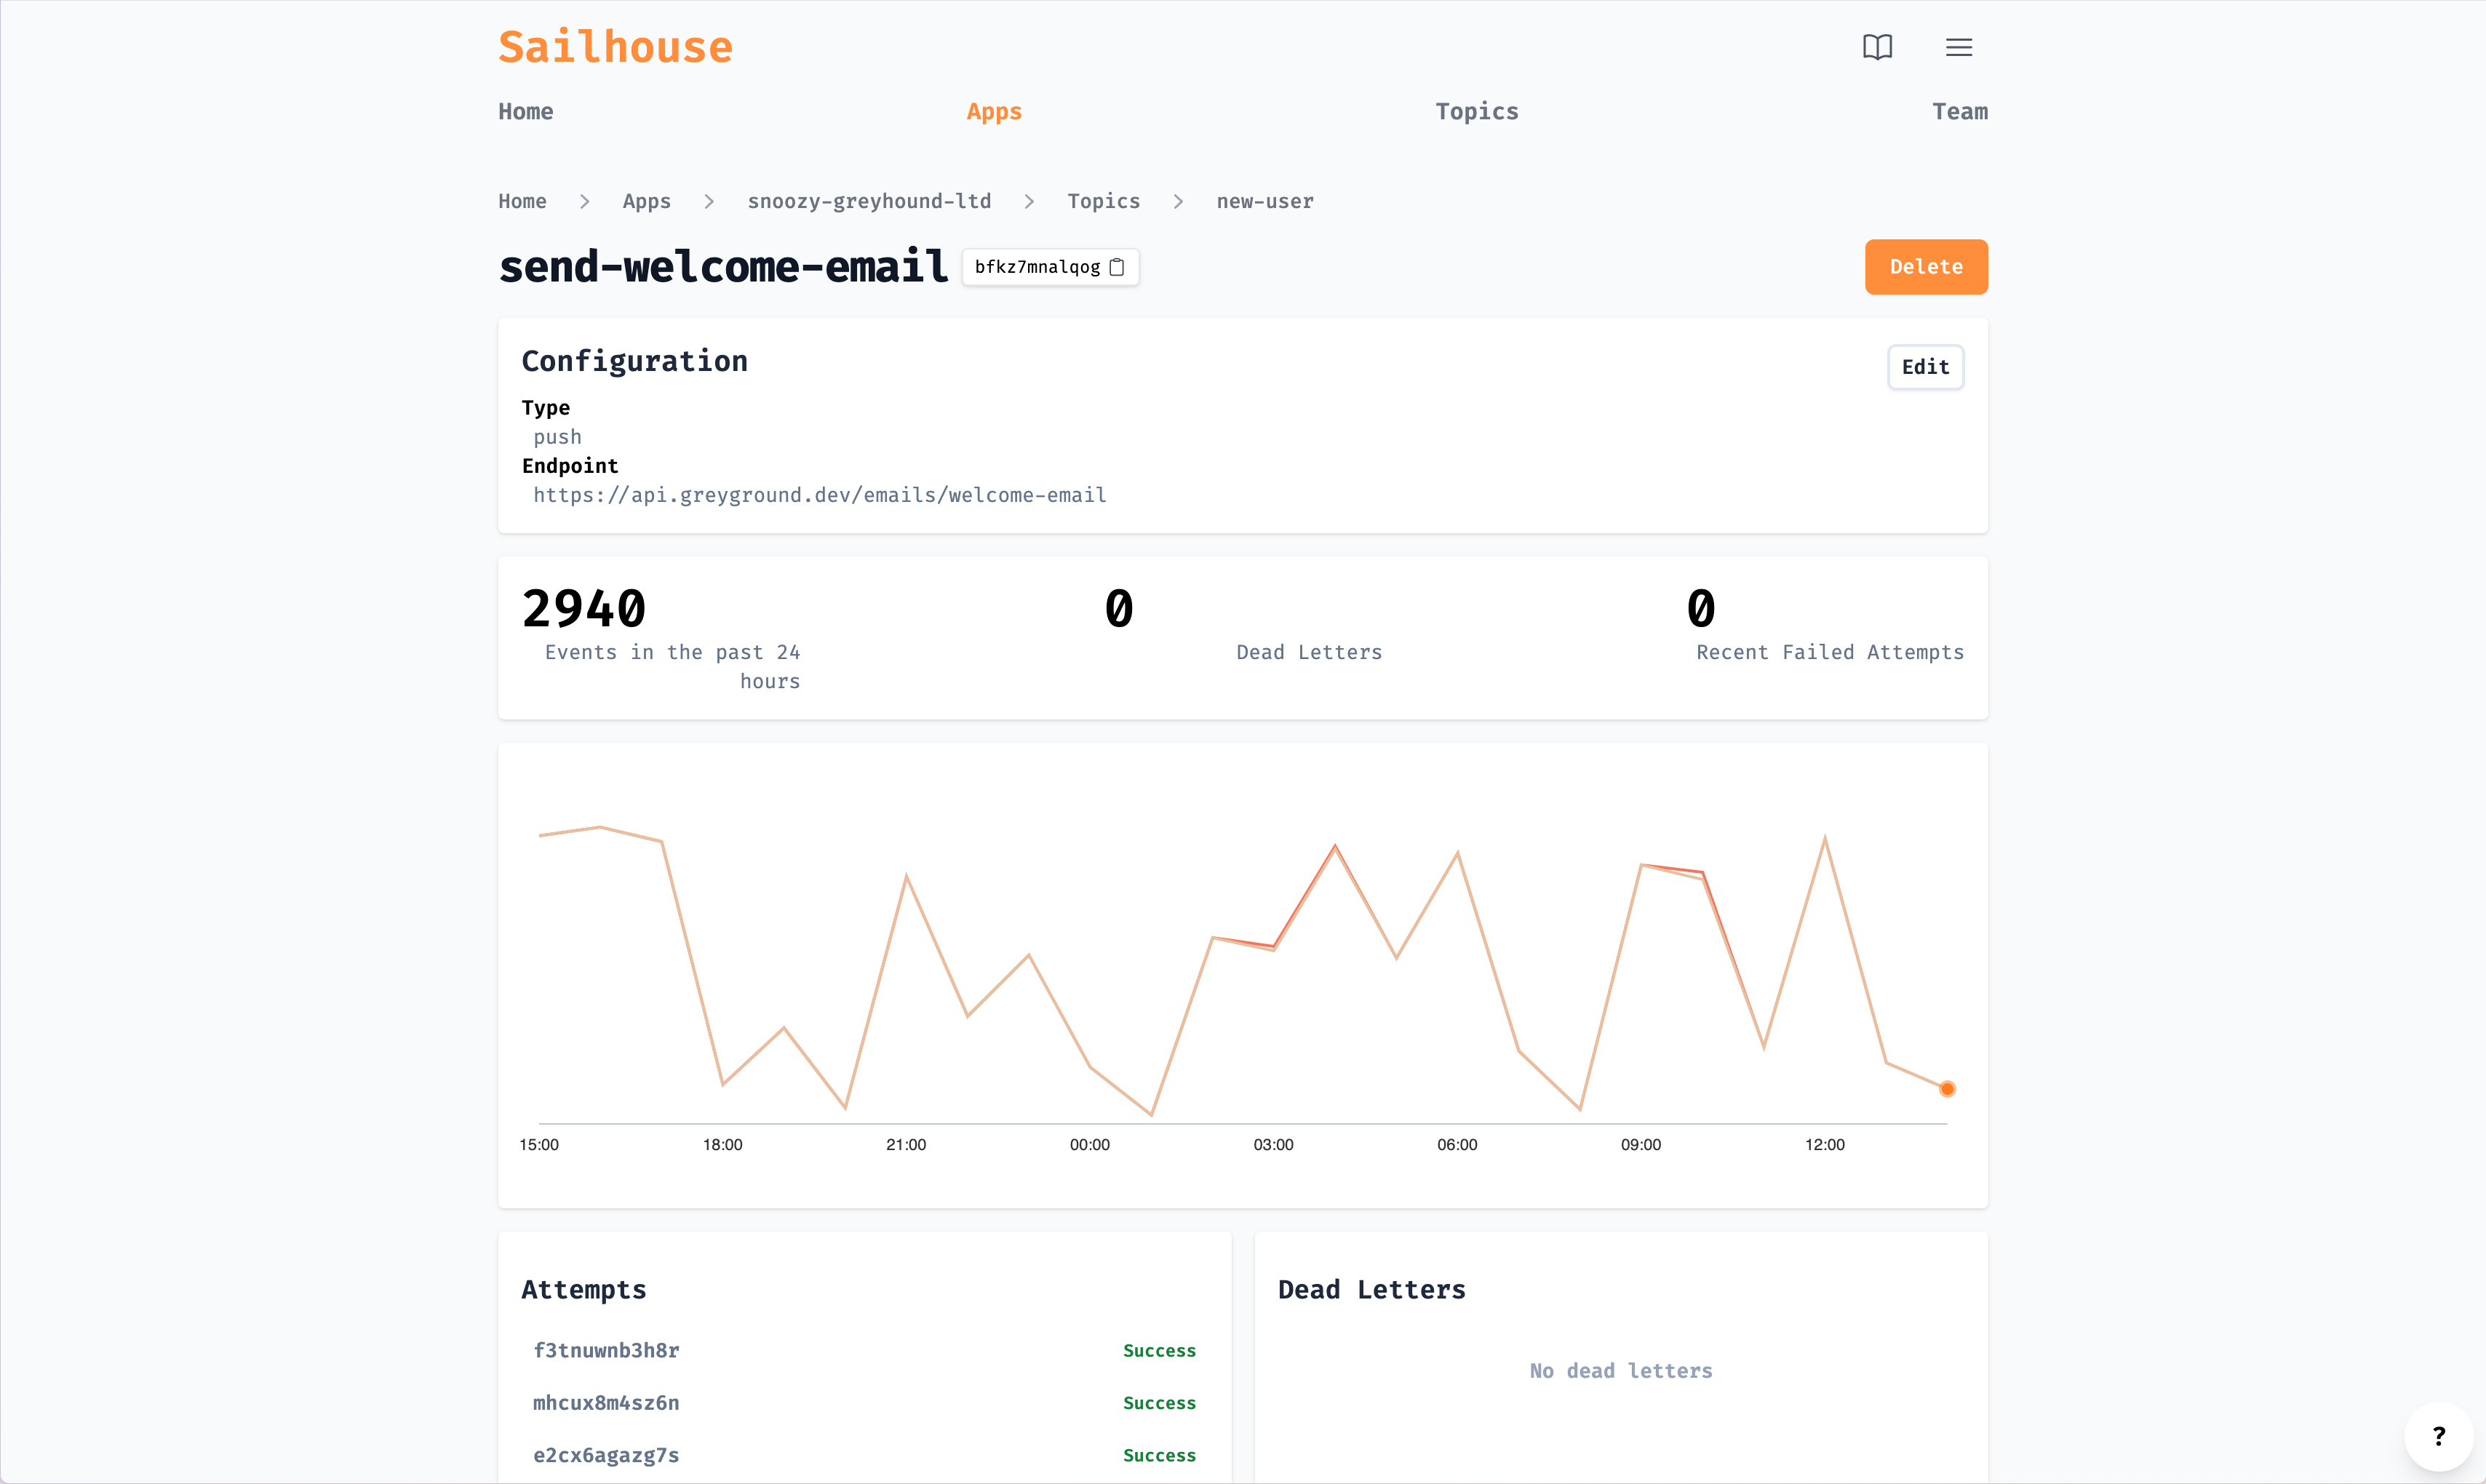Open attempt mhcux8m4sz6n

(606, 1402)
